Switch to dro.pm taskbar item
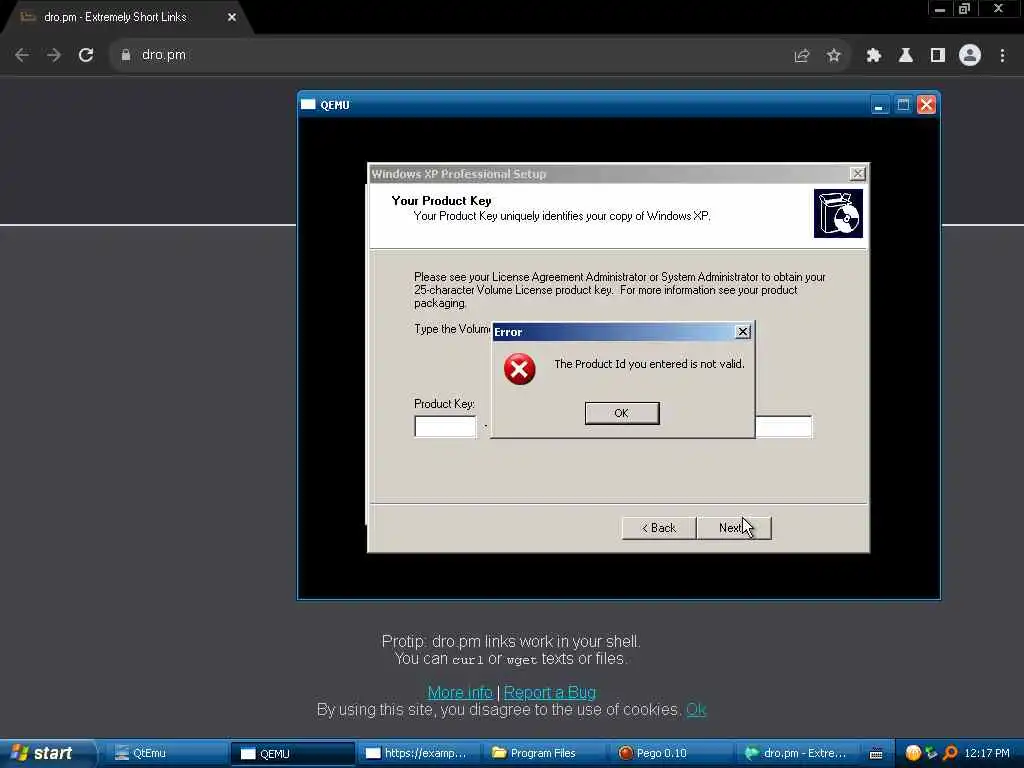1024x768 pixels. (x=798, y=753)
